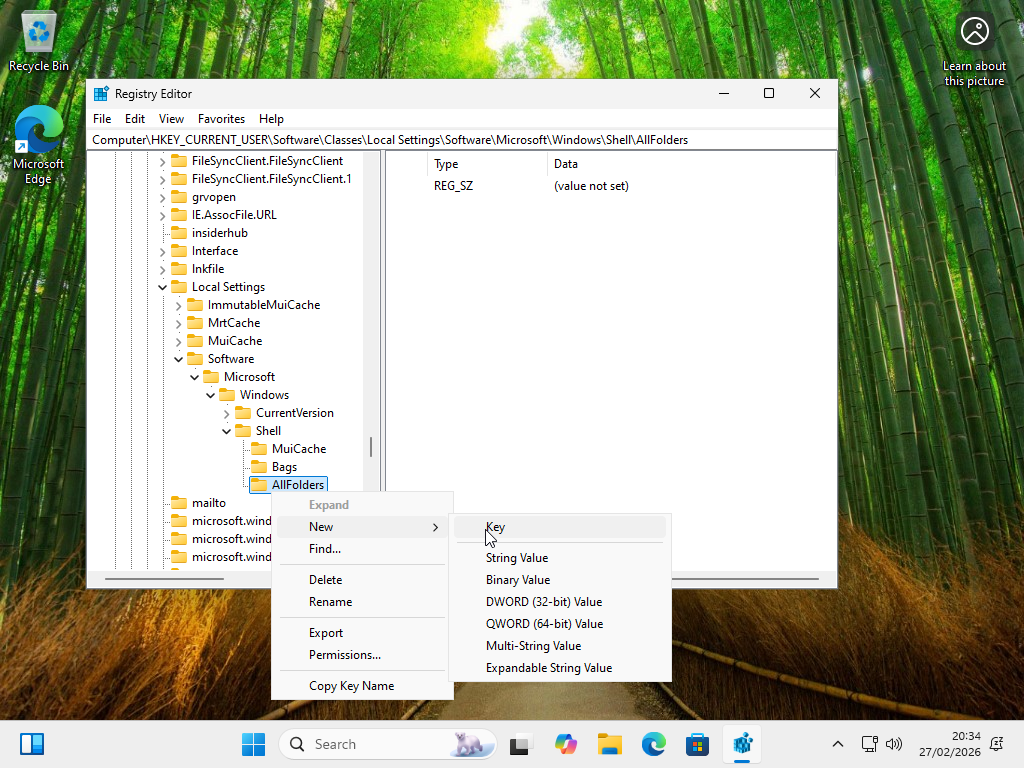Collapse the Microsoft tree node
The height and width of the screenshot is (768, 1024).
(195, 377)
